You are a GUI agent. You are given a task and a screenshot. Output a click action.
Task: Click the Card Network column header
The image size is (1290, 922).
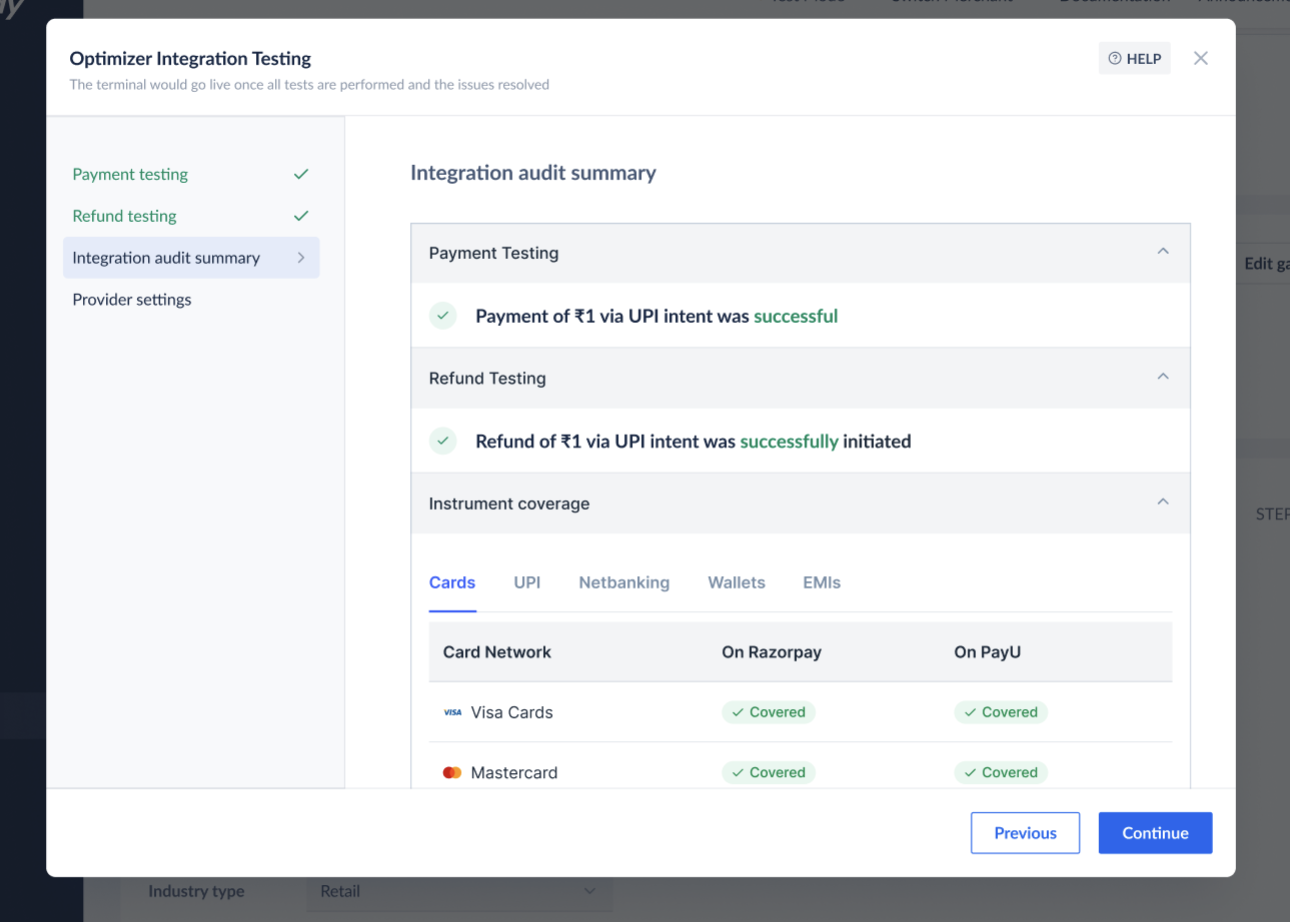(497, 652)
